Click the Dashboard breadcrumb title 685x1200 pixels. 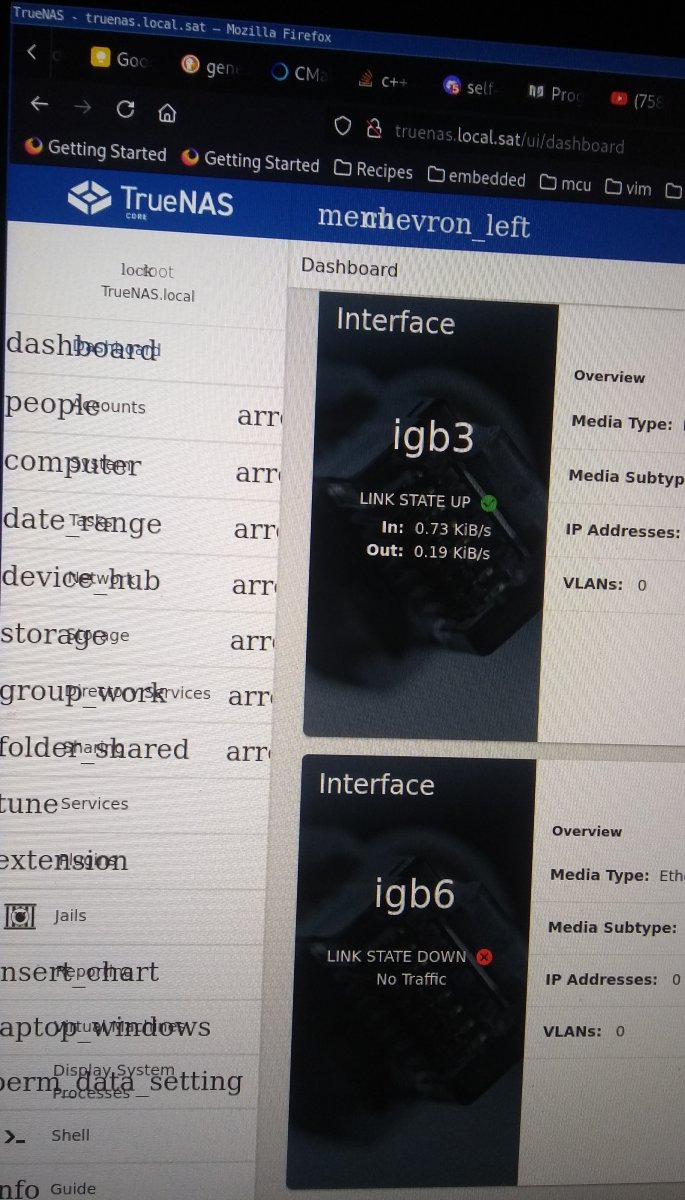point(349,268)
